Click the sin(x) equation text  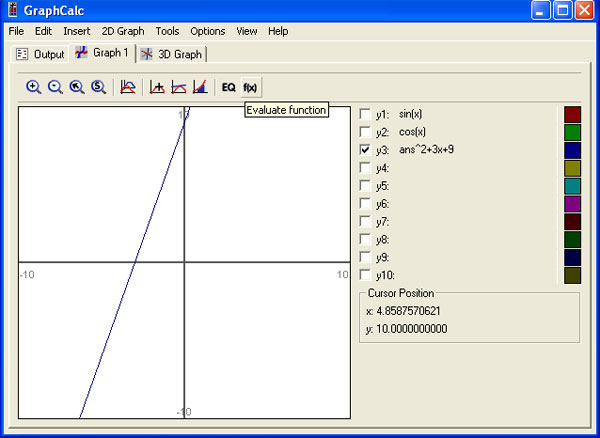coord(411,114)
